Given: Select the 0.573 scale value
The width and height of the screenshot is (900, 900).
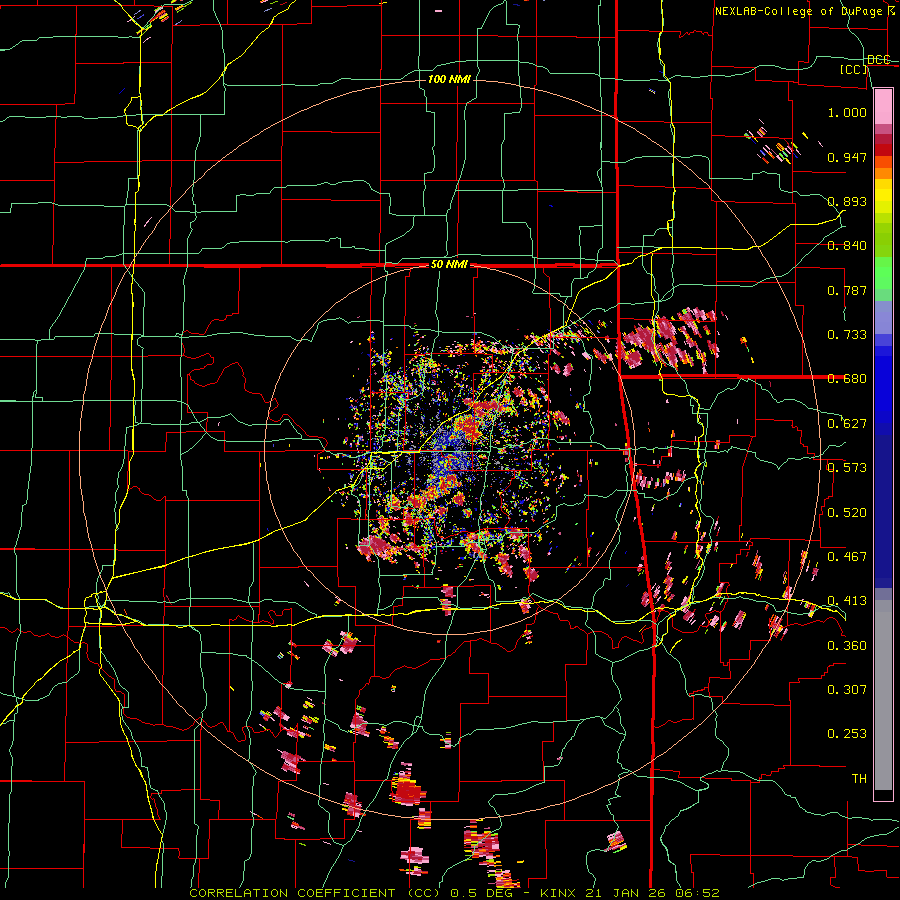Looking at the screenshot, I should coord(847,468).
